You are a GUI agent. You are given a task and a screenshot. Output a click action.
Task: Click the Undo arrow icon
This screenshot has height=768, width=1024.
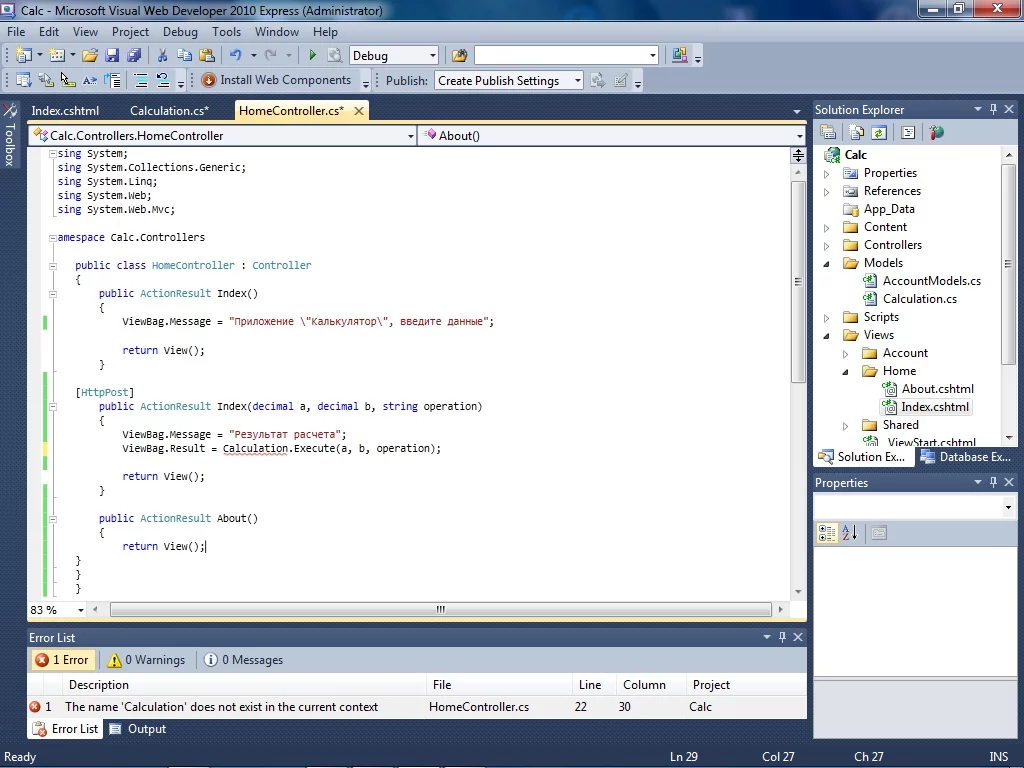(x=235, y=56)
